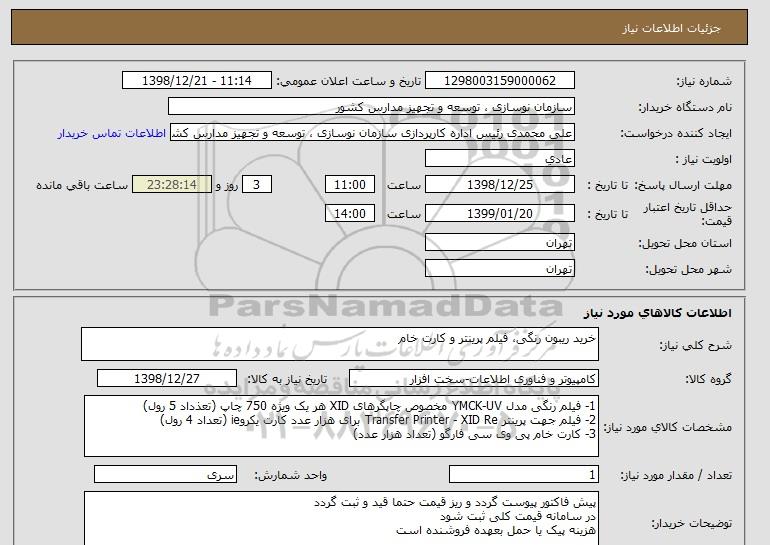Click the remaining days field showing 3

point(256,185)
